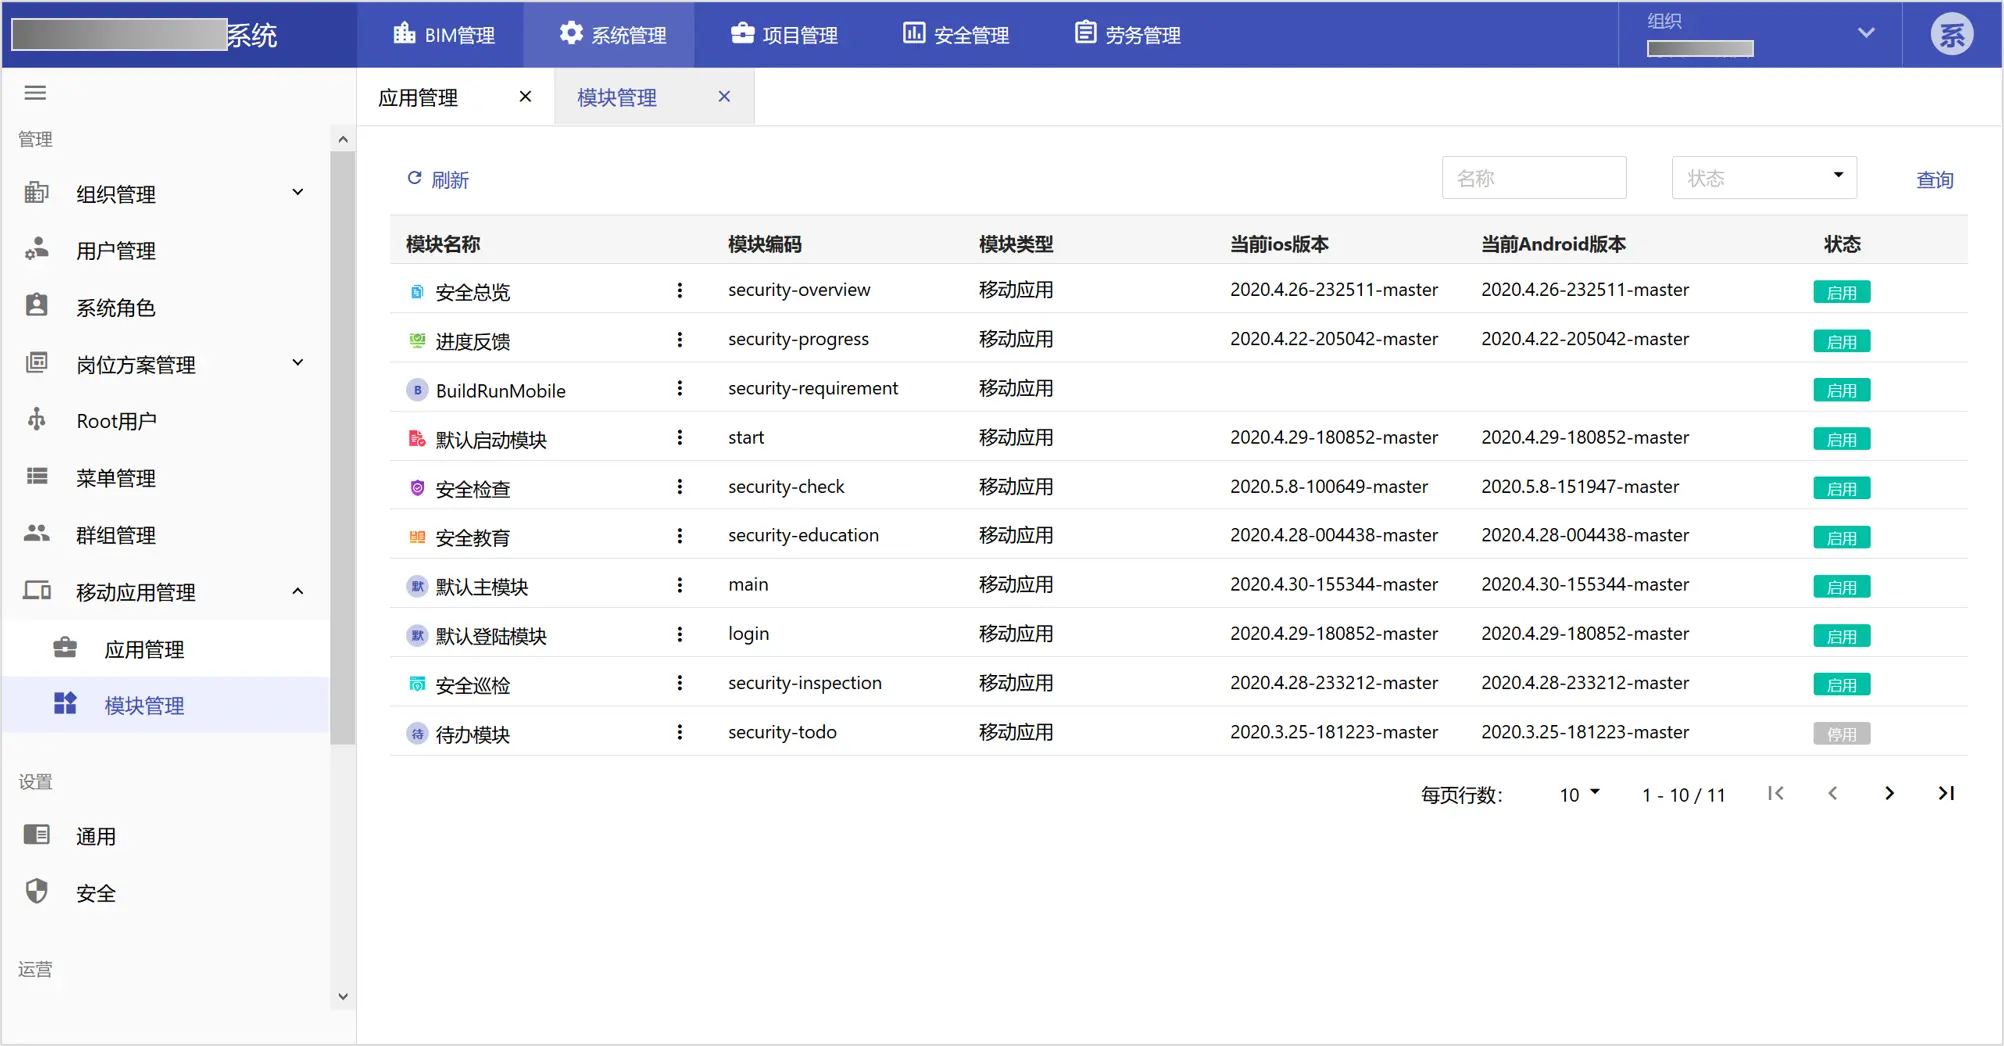Go to the previous page
Image resolution: width=2004 pixels, height=1046 pixels.
tap(1832, 793)
